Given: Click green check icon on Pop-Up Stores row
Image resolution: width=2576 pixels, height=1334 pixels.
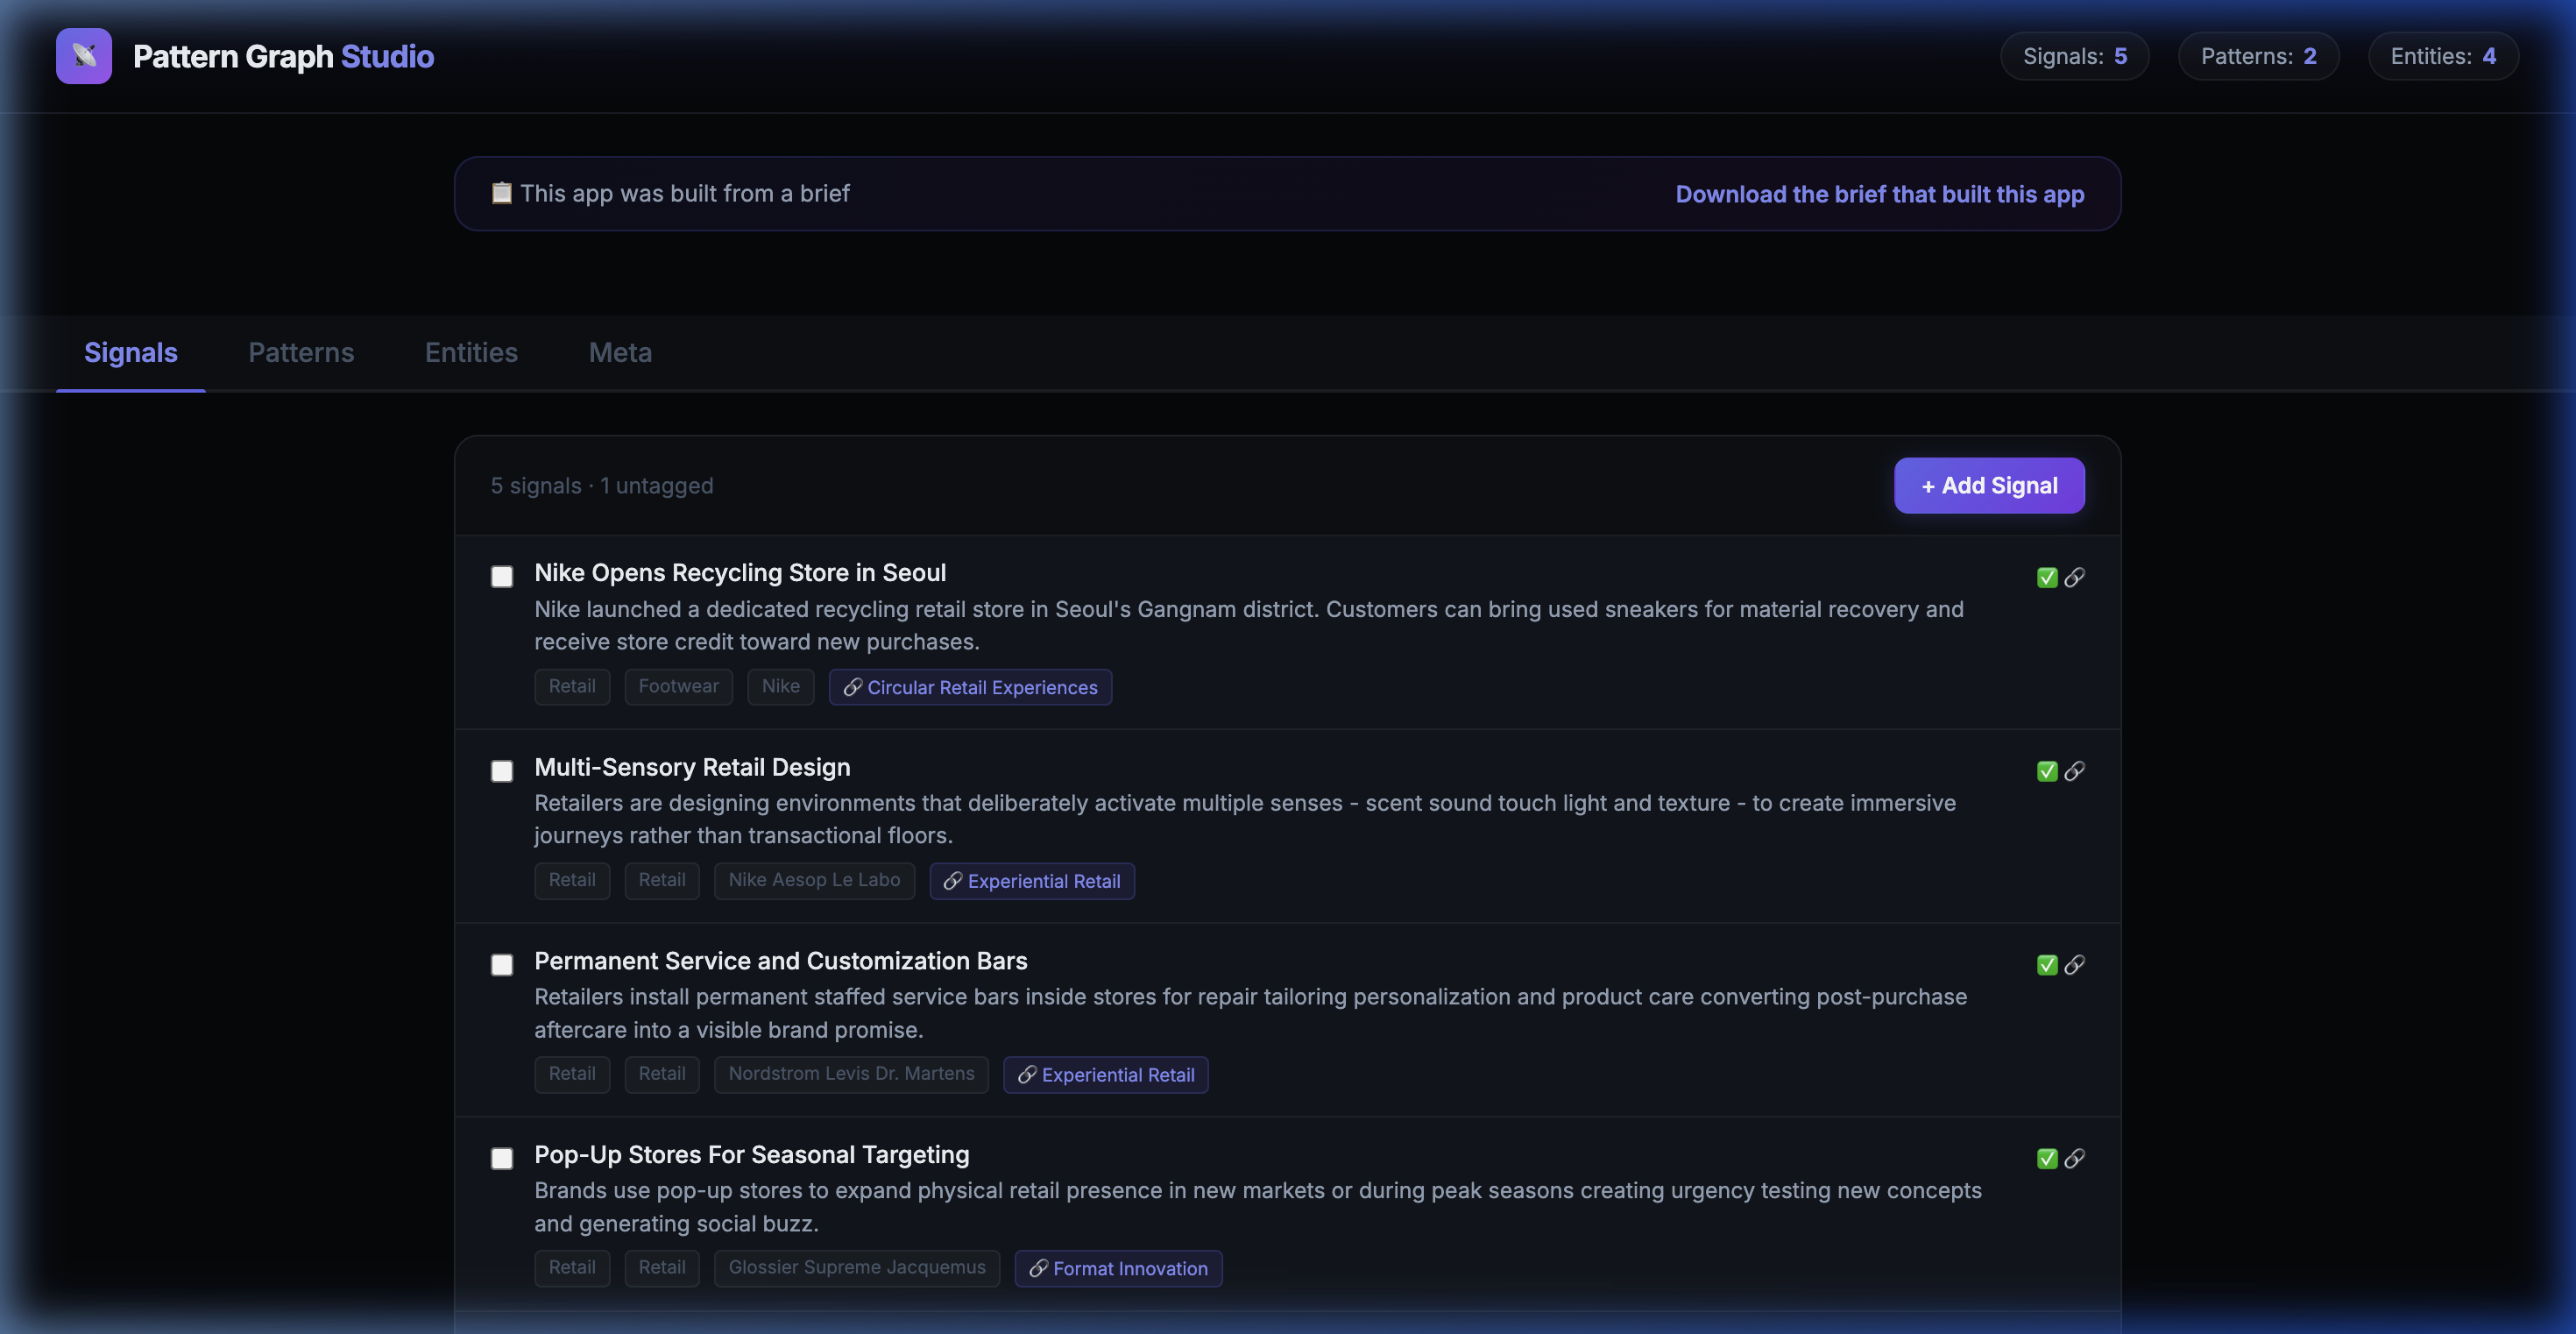Looking at the screenshot, I should pyautogui.click(x=2046, y=1158).
